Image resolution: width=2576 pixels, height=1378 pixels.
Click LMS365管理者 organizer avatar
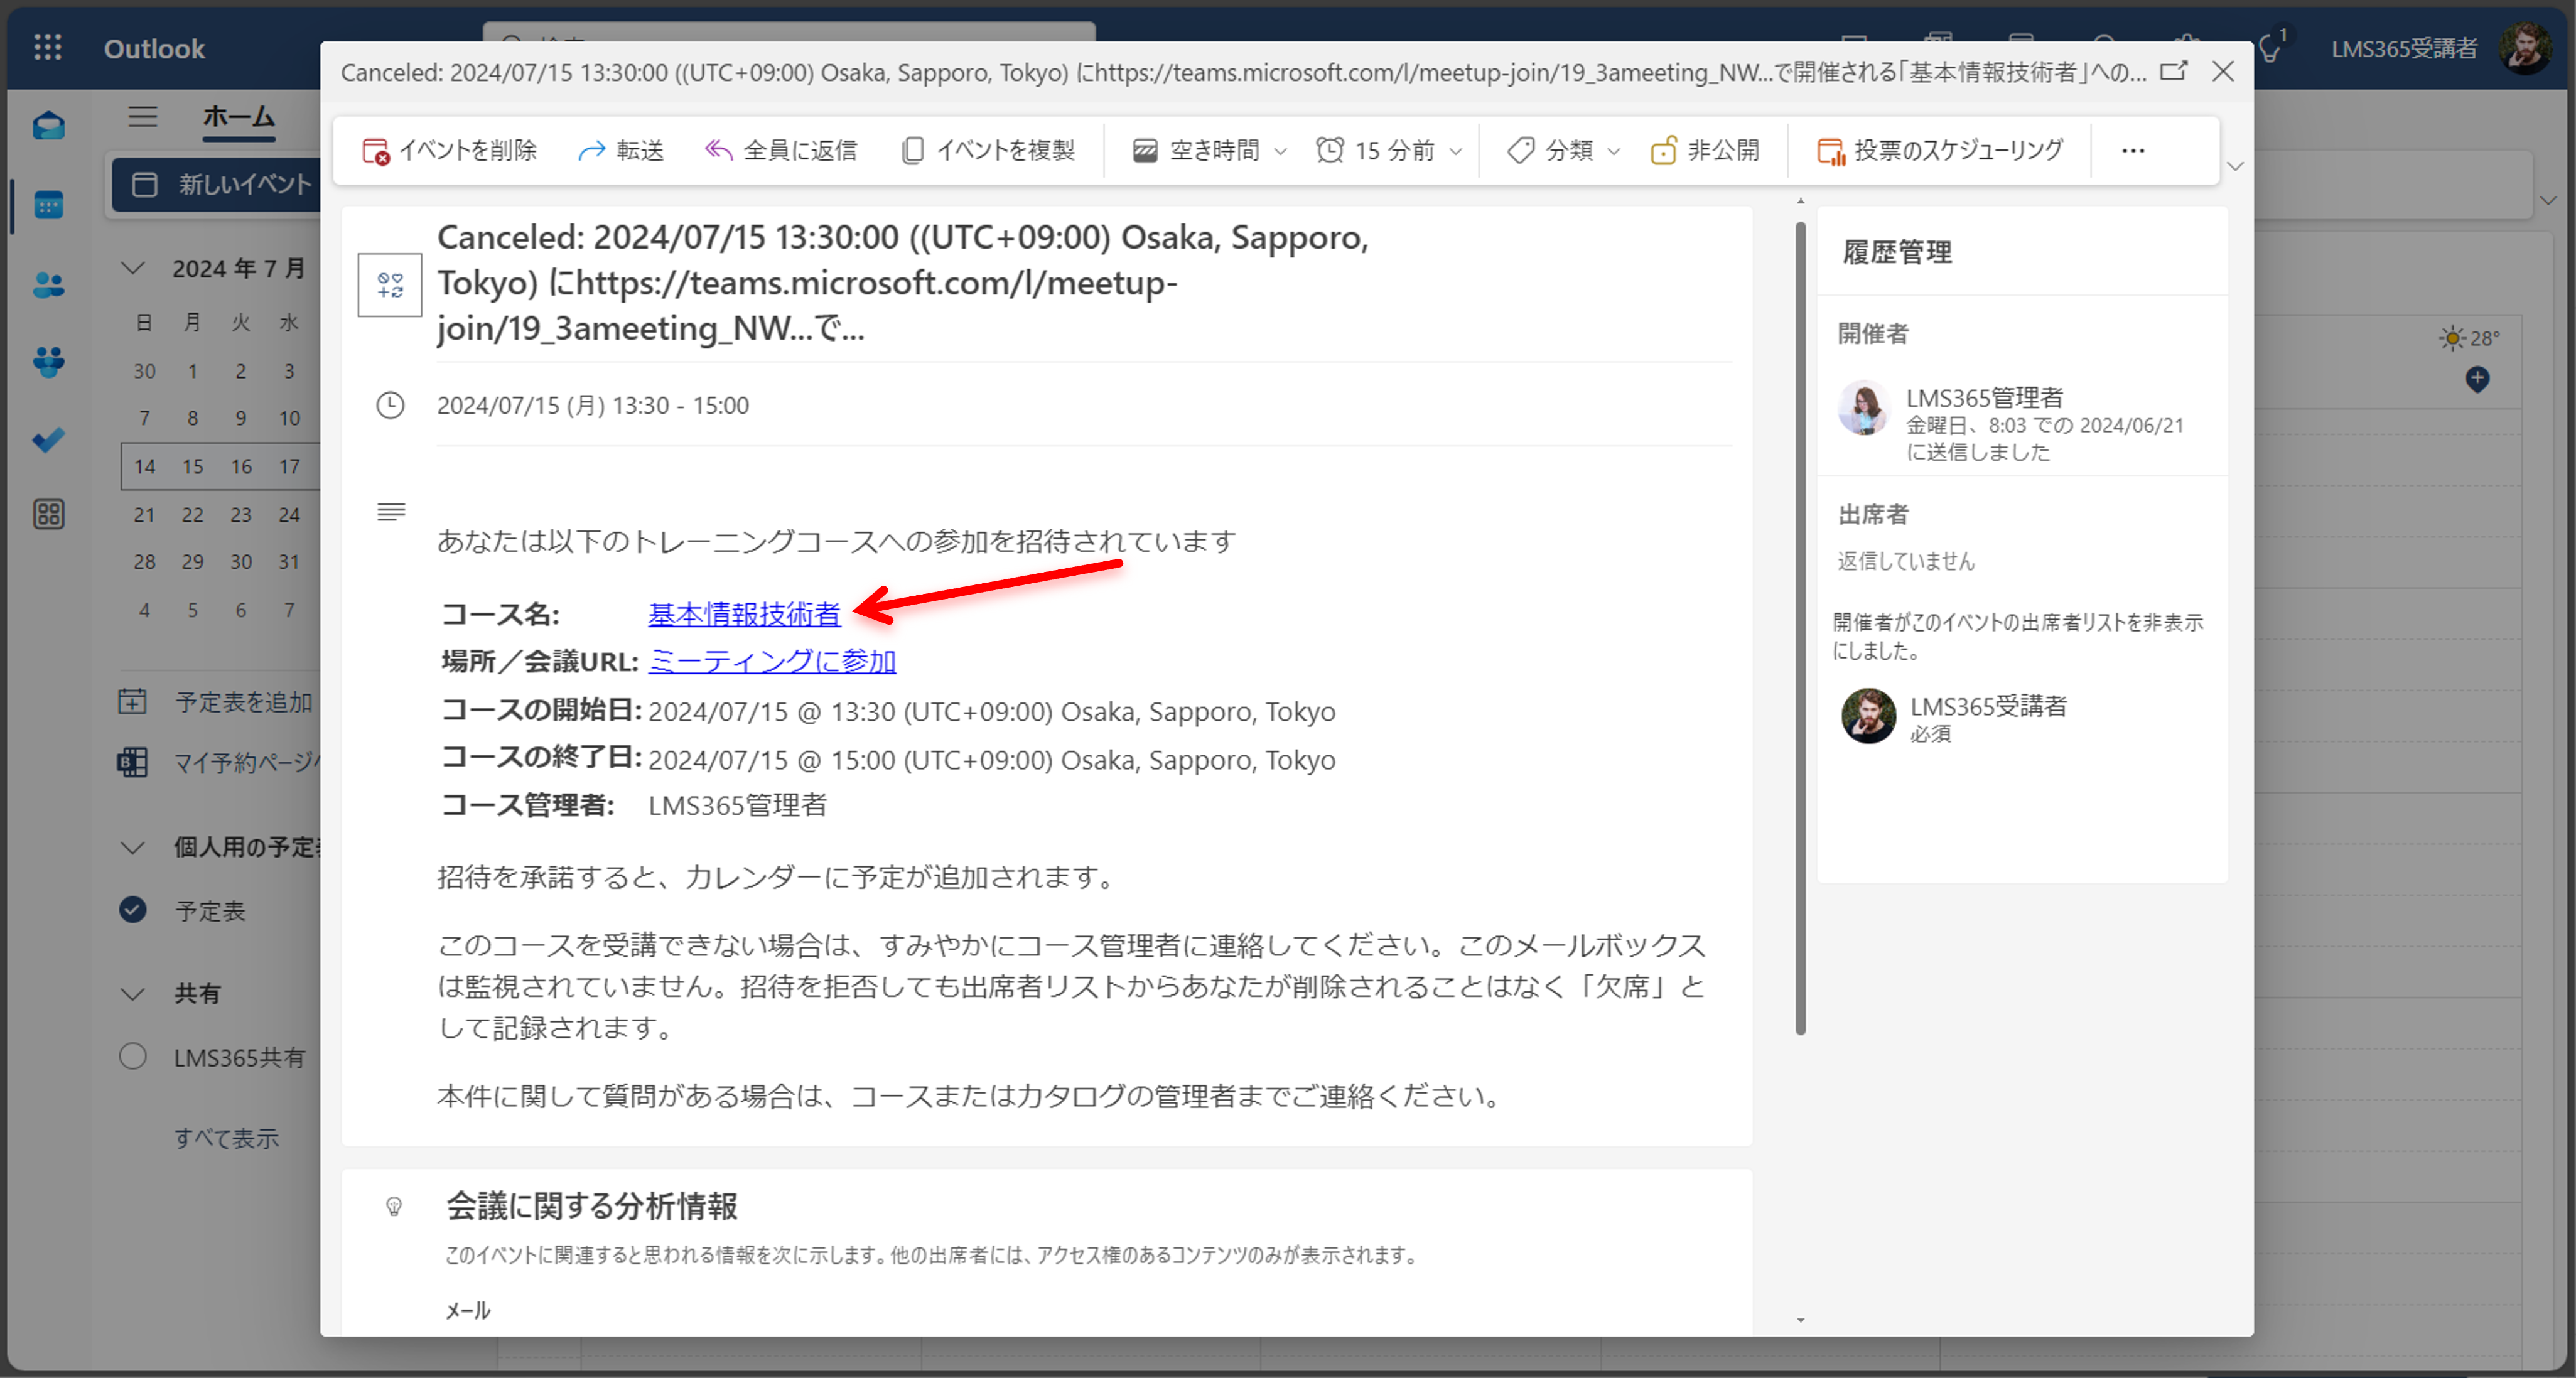click(1863, 407)
